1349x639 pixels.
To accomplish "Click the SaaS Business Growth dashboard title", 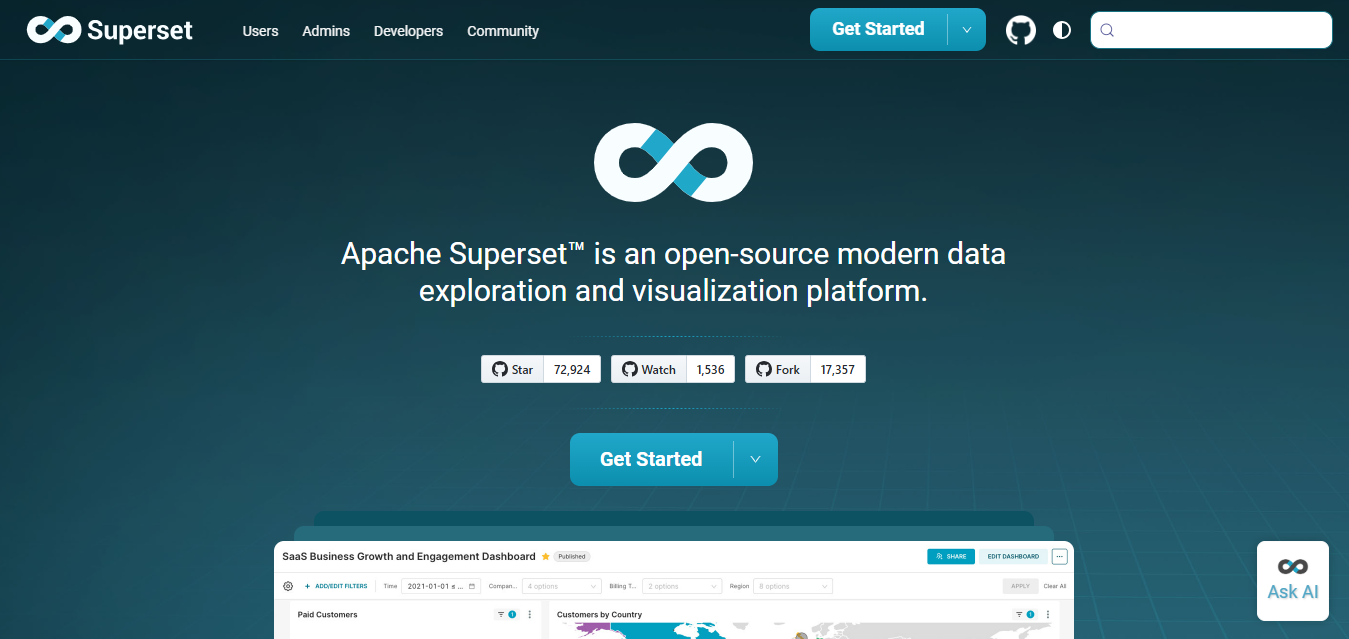I will coord(409,556).
